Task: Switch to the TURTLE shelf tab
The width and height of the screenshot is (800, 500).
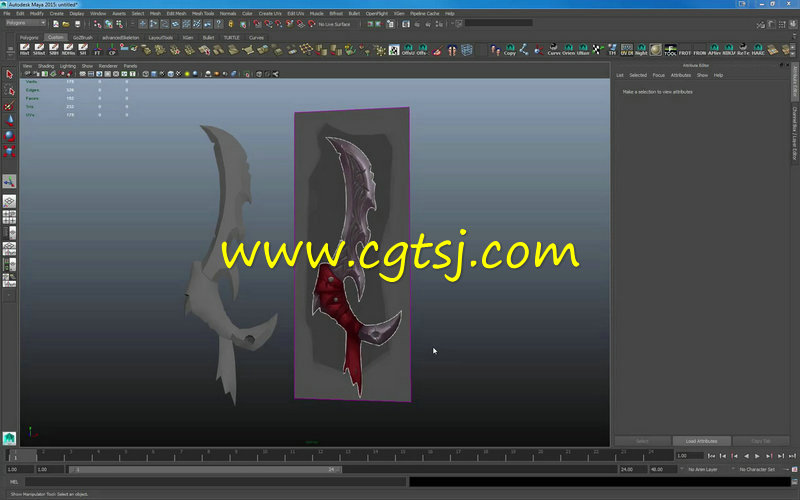Action: pos(231,38)
